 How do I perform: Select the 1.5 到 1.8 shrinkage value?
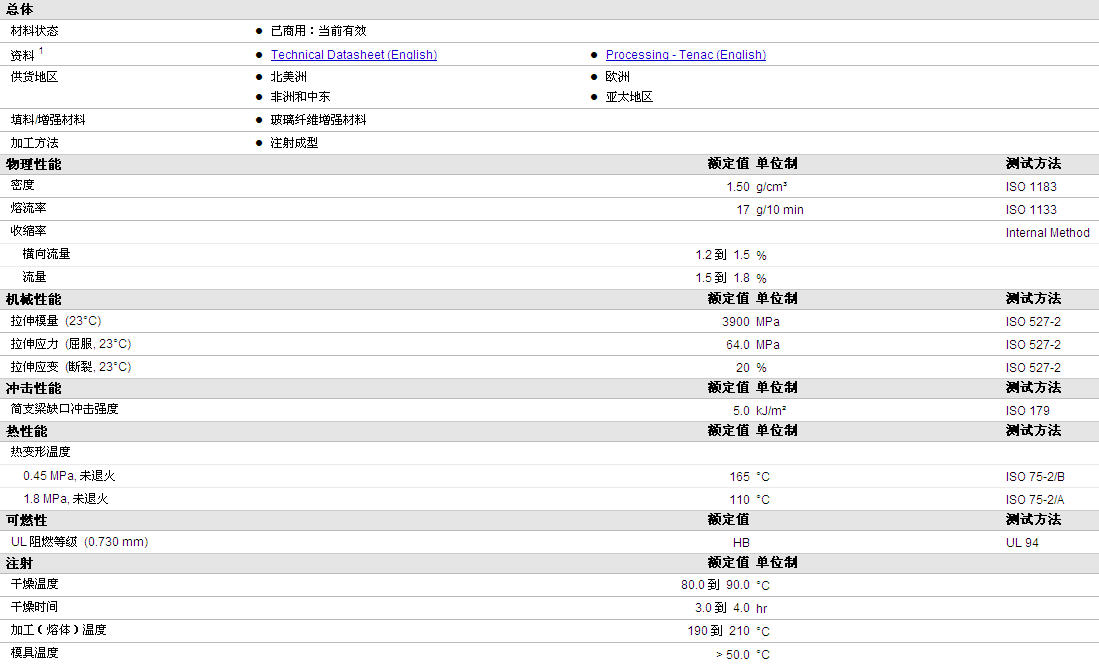coord(723,278)
